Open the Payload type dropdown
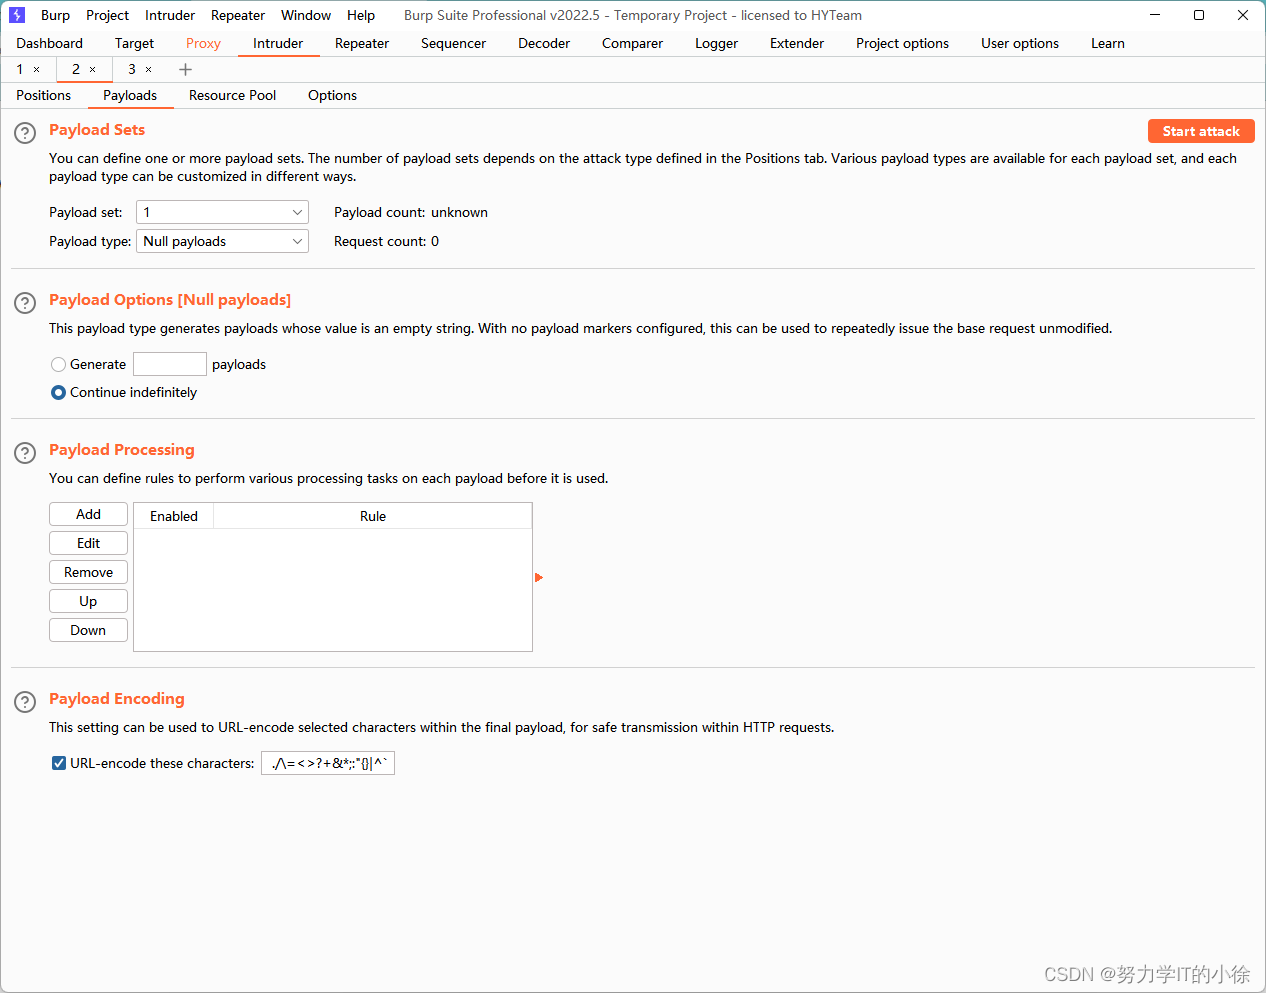 222,241
